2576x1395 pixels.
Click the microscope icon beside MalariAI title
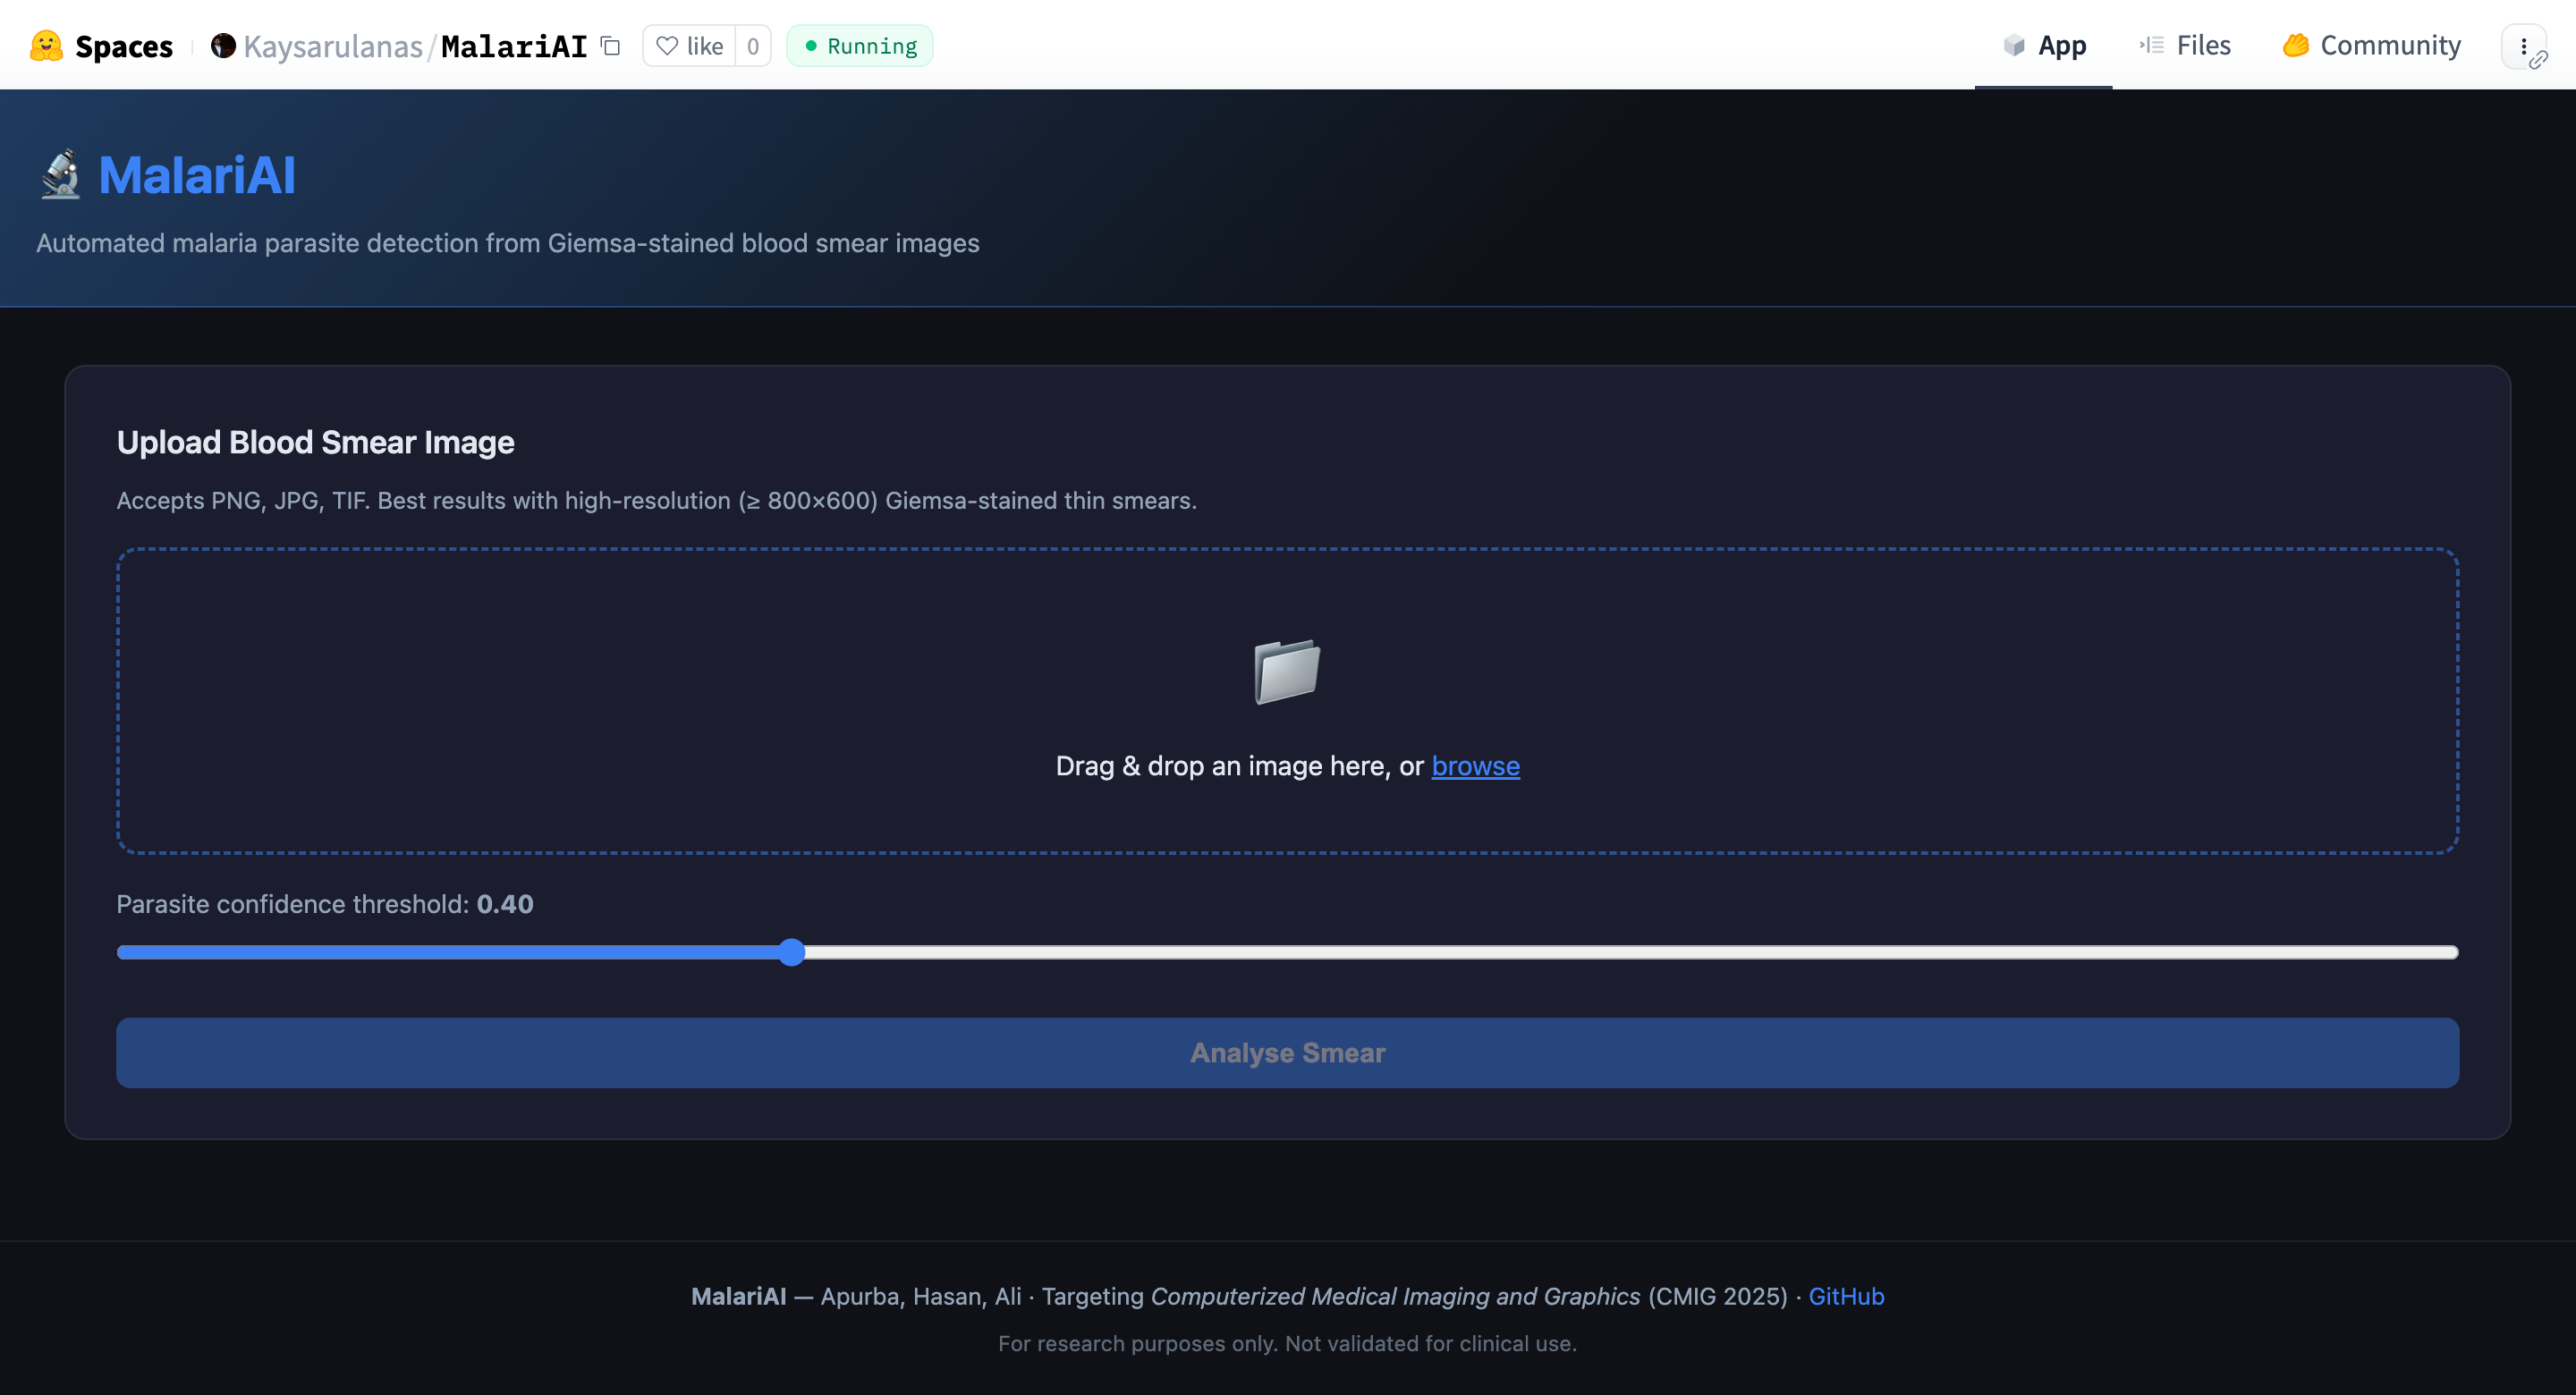point(60,175)
